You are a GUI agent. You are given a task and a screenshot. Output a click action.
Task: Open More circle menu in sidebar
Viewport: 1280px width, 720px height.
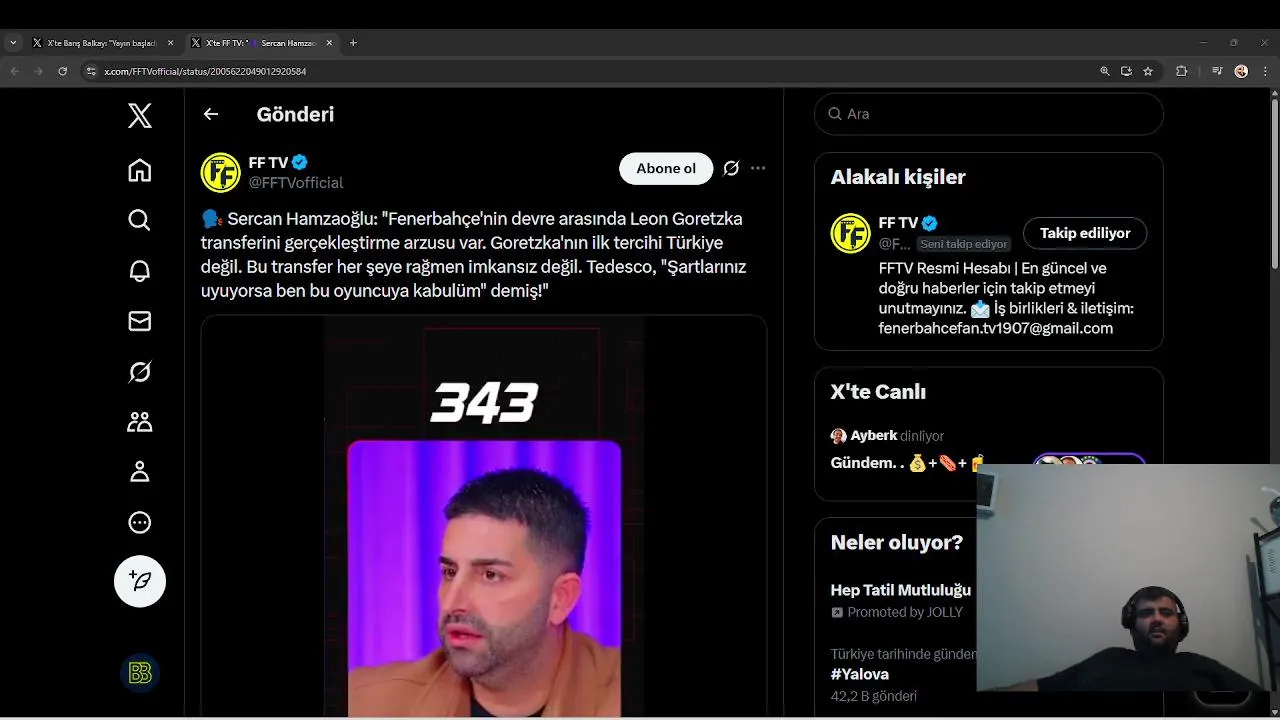pyautogui.click(x=140, y=522)
